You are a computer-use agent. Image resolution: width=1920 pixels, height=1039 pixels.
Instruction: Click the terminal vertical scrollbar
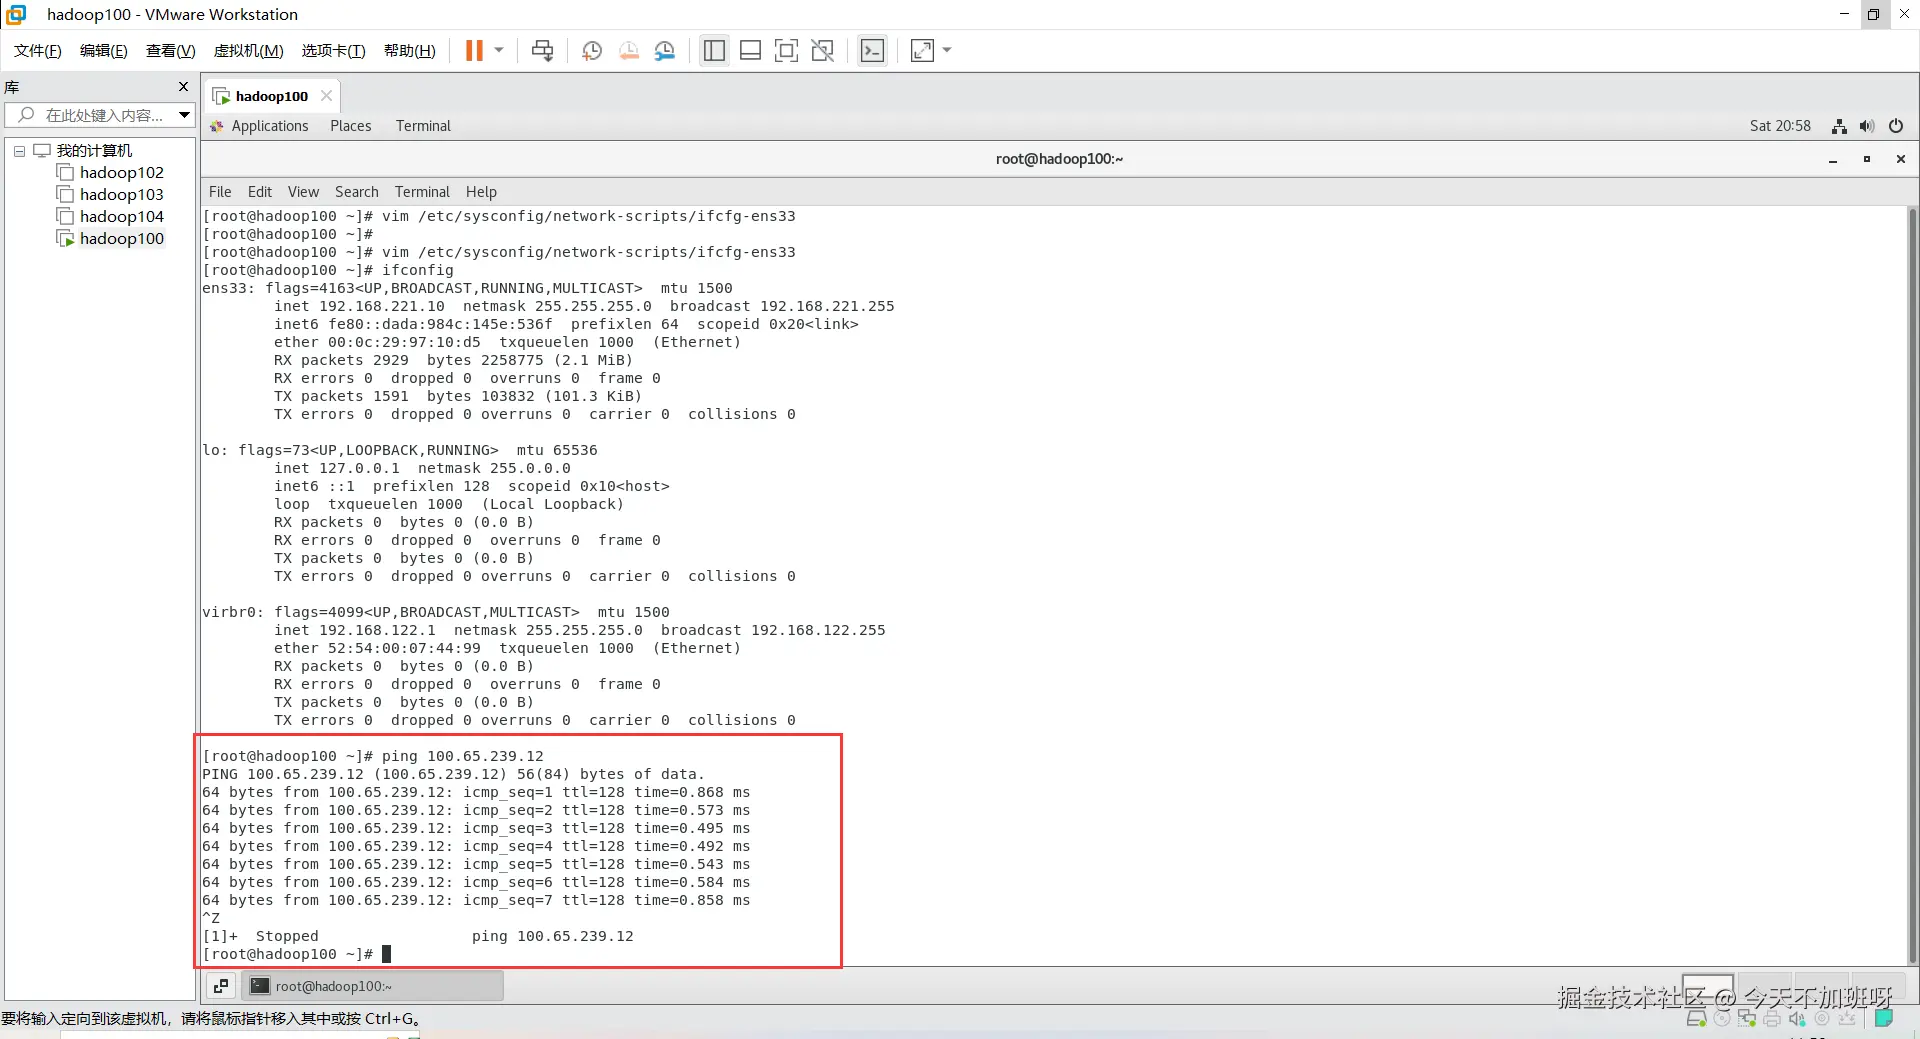tap(1912, 586)
